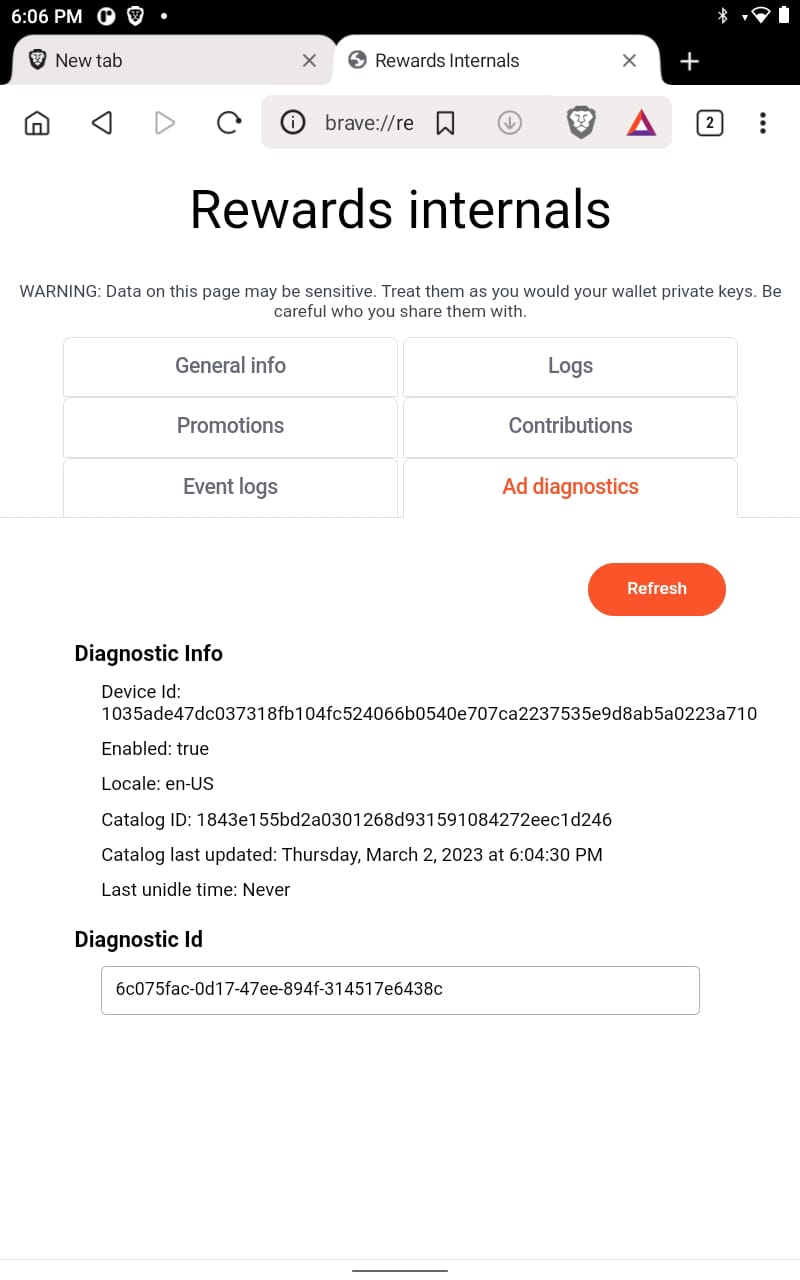Click the page info icon in address bar
800x1280 pixels.
pos(292,122)
